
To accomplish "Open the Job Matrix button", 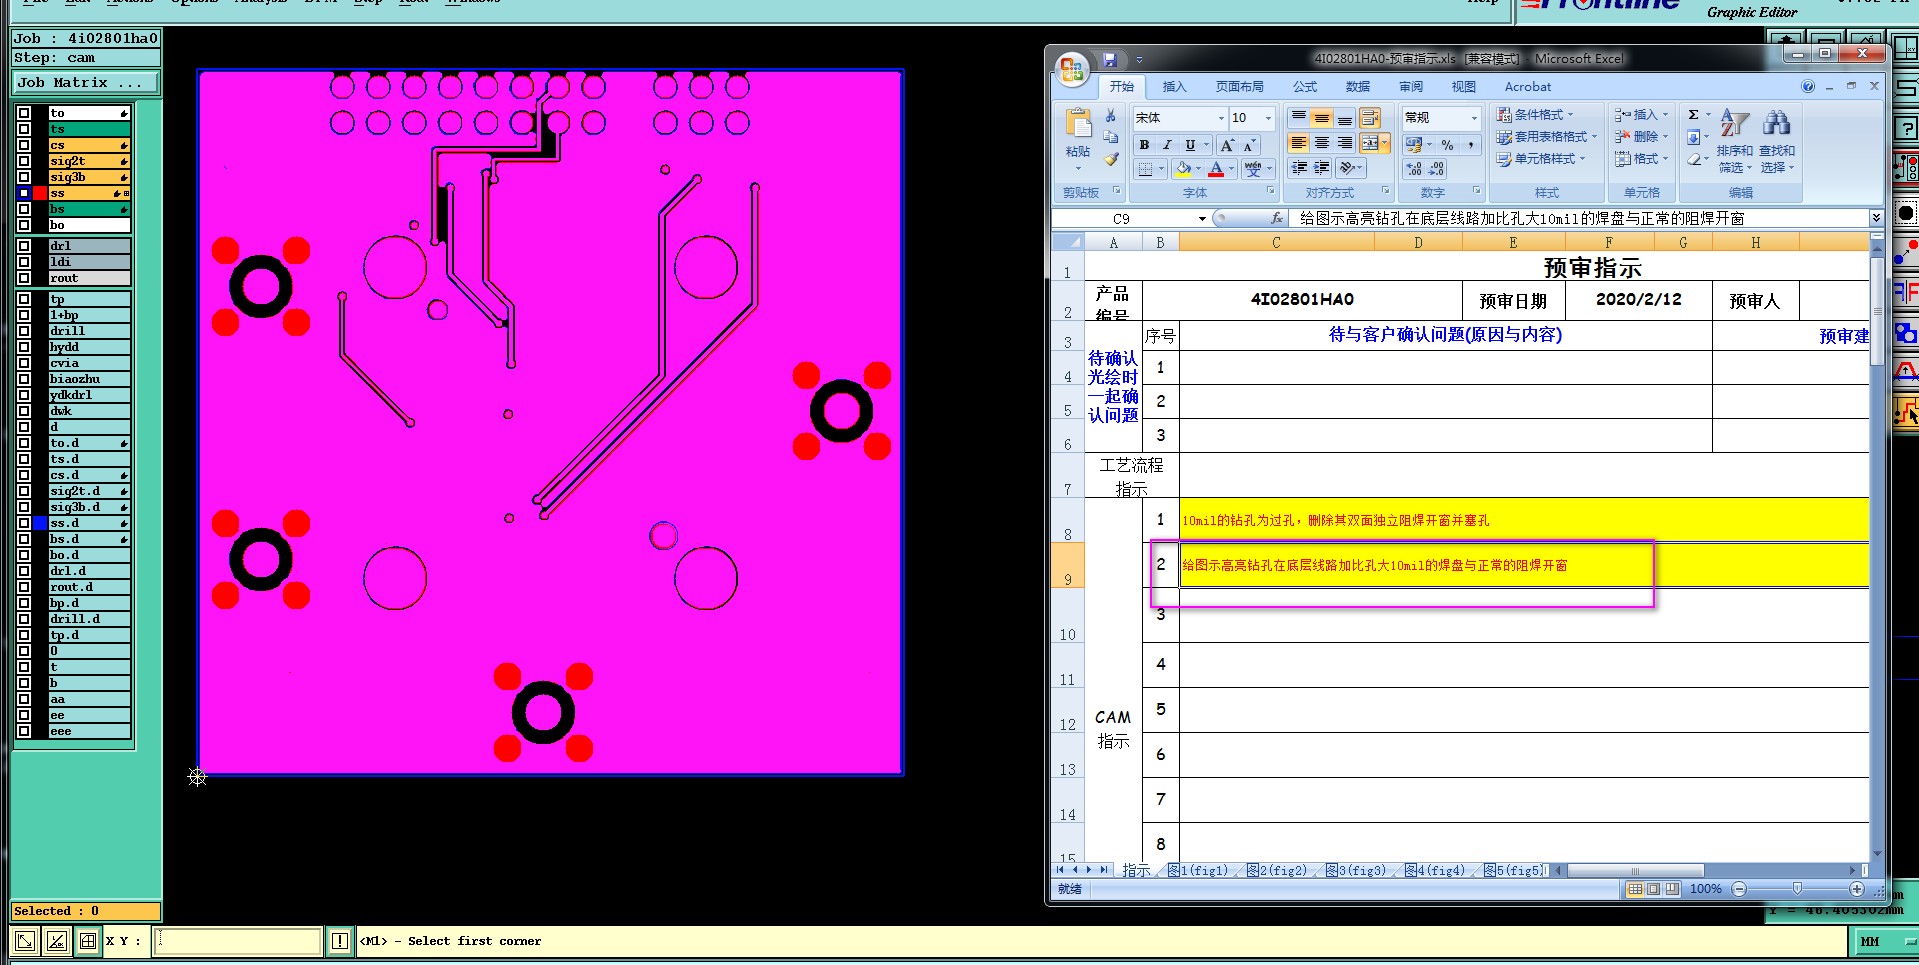I will pyautogui.click(x=86, y=83).
